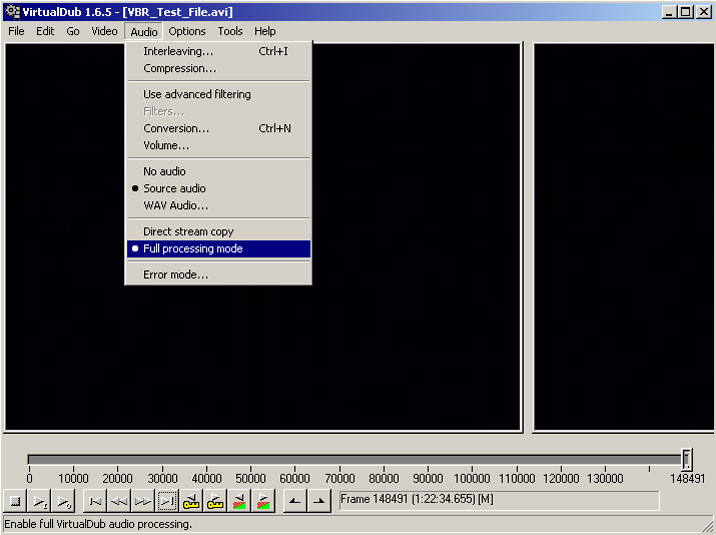Click the Stop playback button

pos(15,501)
